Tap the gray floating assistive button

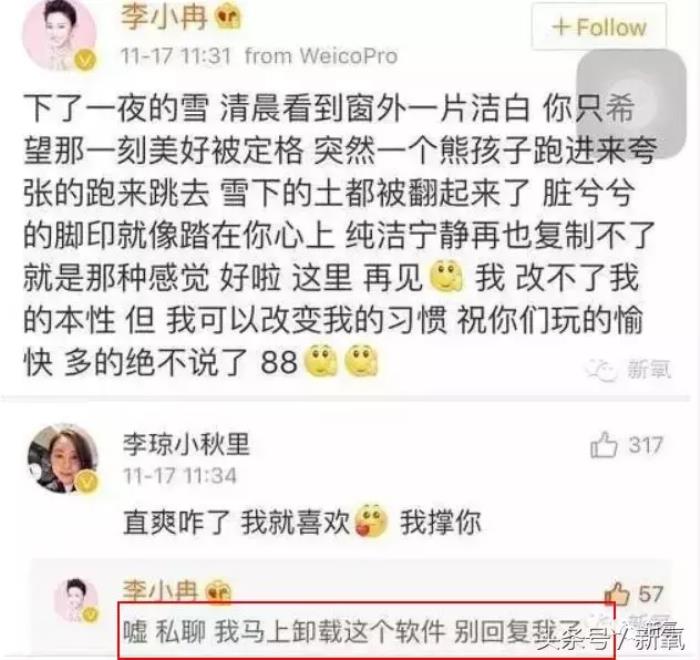631,104
